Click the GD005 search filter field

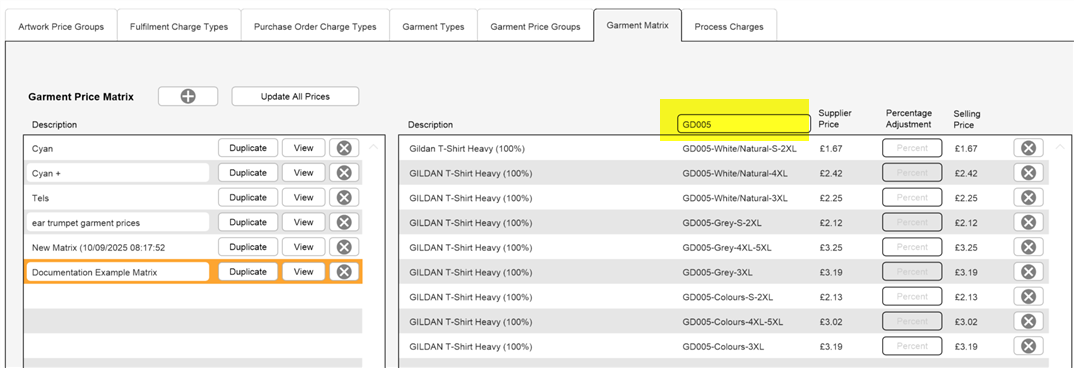tap(744, 124)
